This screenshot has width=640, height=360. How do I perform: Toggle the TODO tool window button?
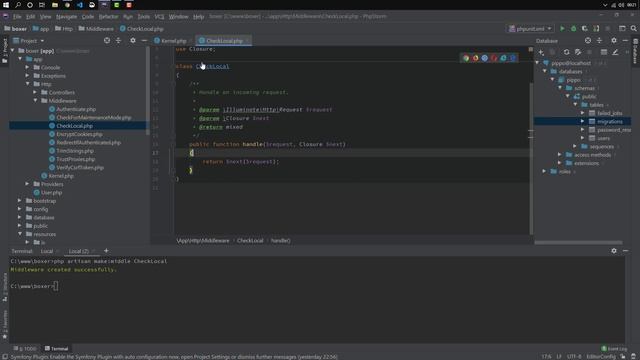(x=25, y=348)
